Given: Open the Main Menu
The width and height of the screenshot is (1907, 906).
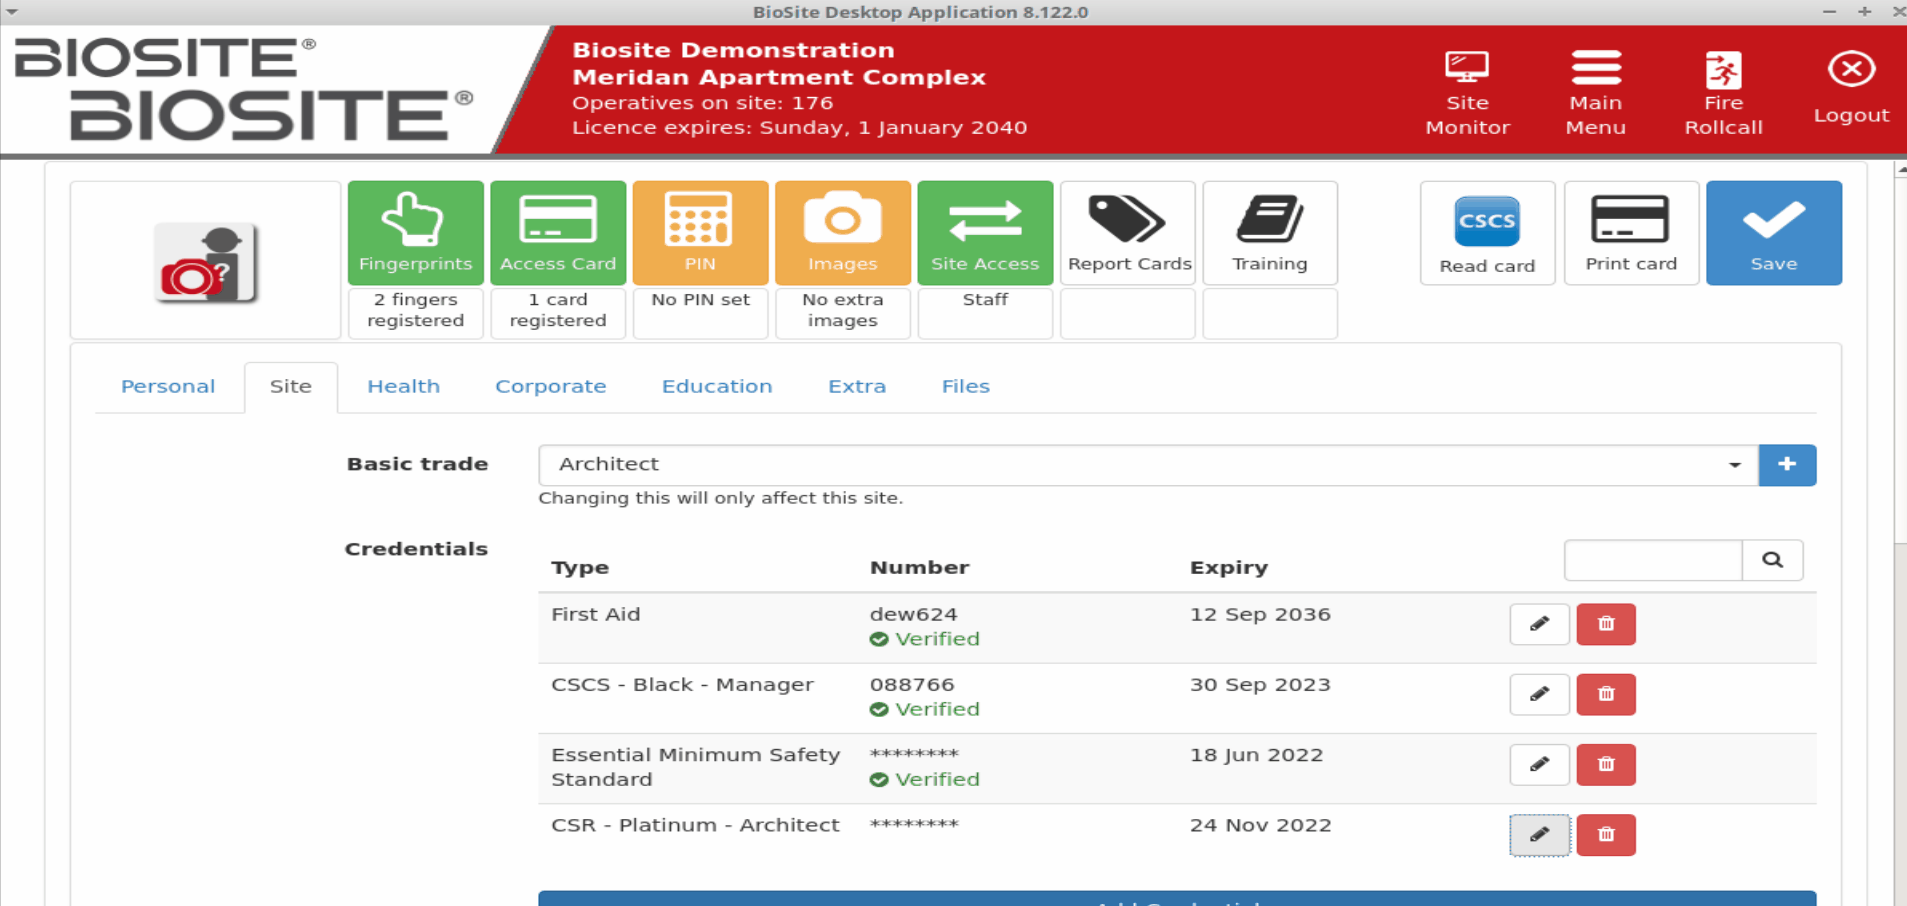Looking at the screenshot, I should tap(1595, 92).
